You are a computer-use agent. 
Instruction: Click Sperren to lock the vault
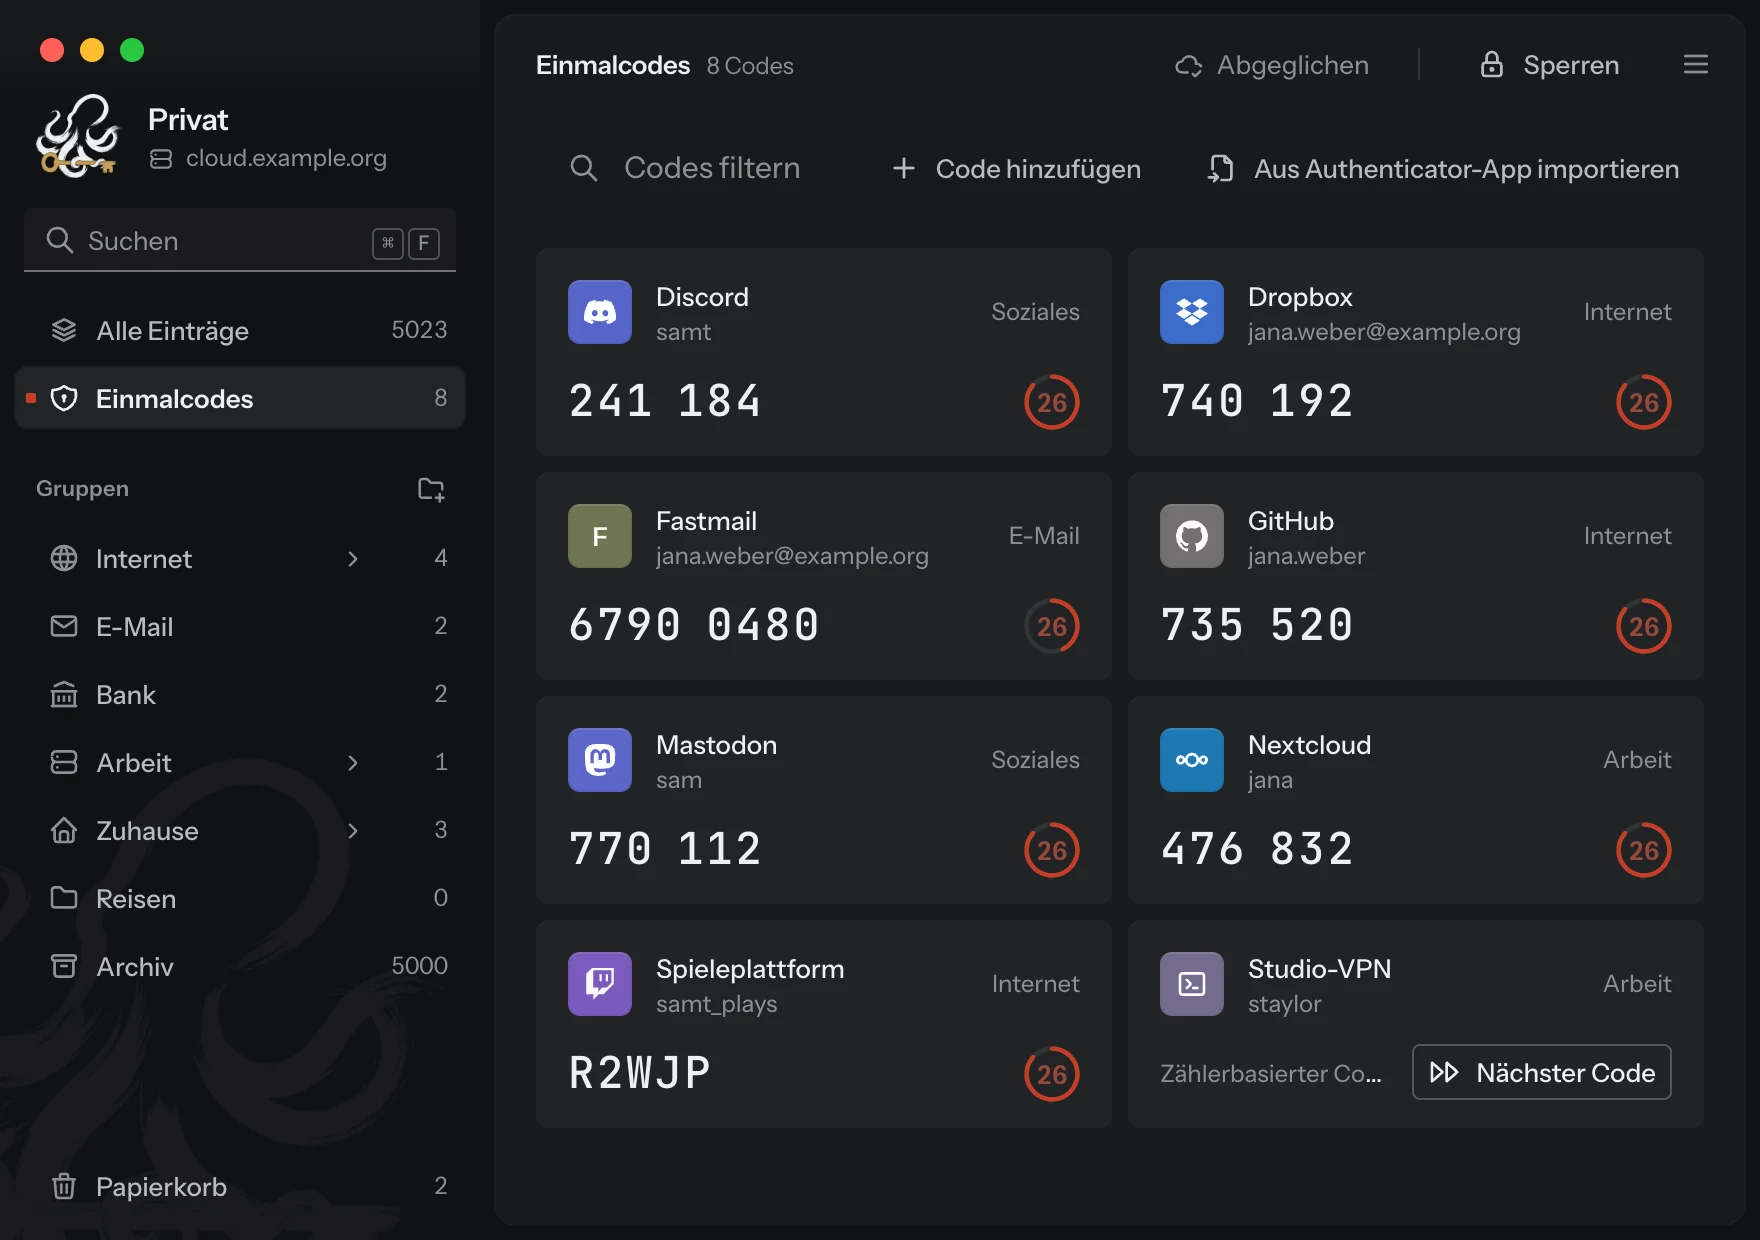tap(1549, 65)
